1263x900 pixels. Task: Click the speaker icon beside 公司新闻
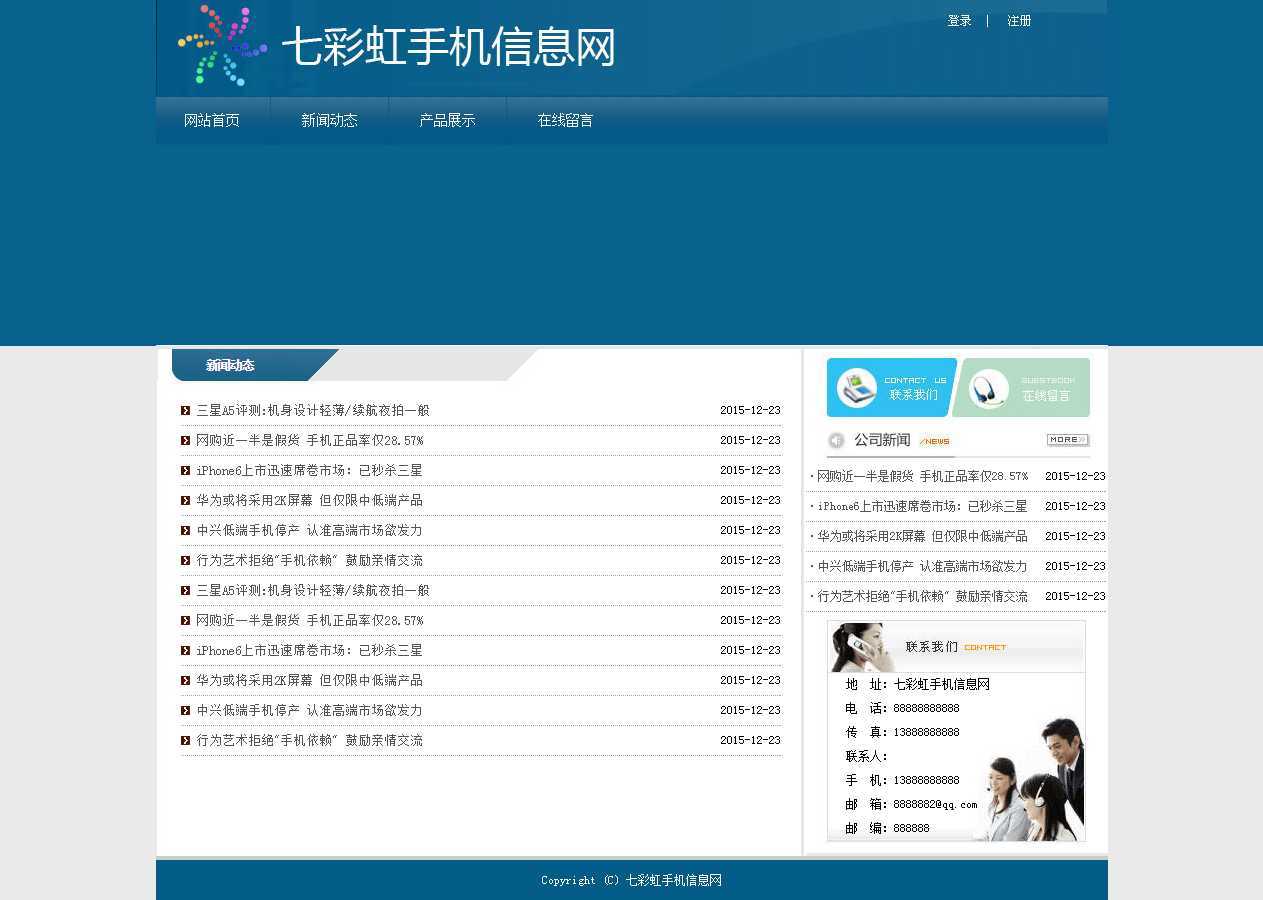[x=836, y=440]
